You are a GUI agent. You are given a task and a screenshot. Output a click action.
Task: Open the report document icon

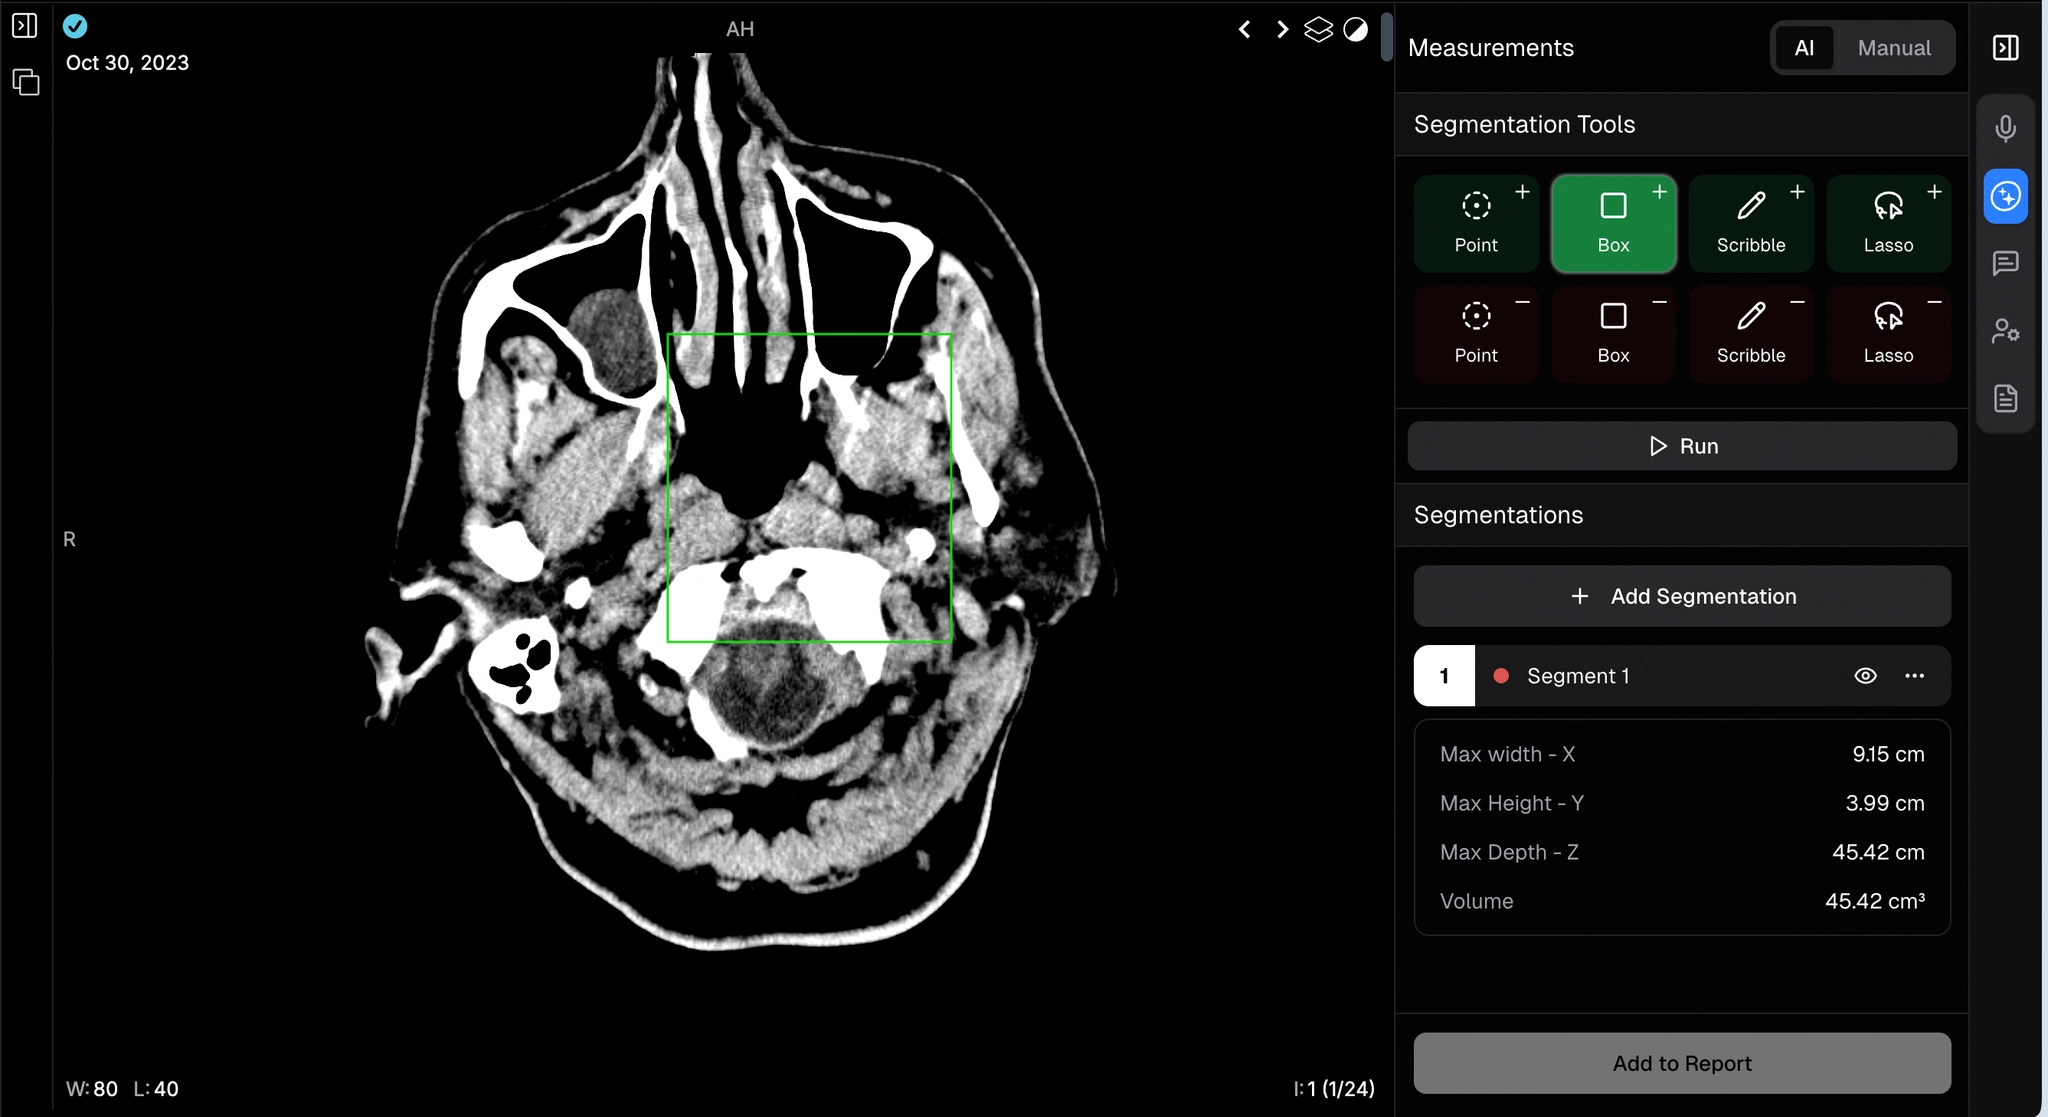(2005, 399)
